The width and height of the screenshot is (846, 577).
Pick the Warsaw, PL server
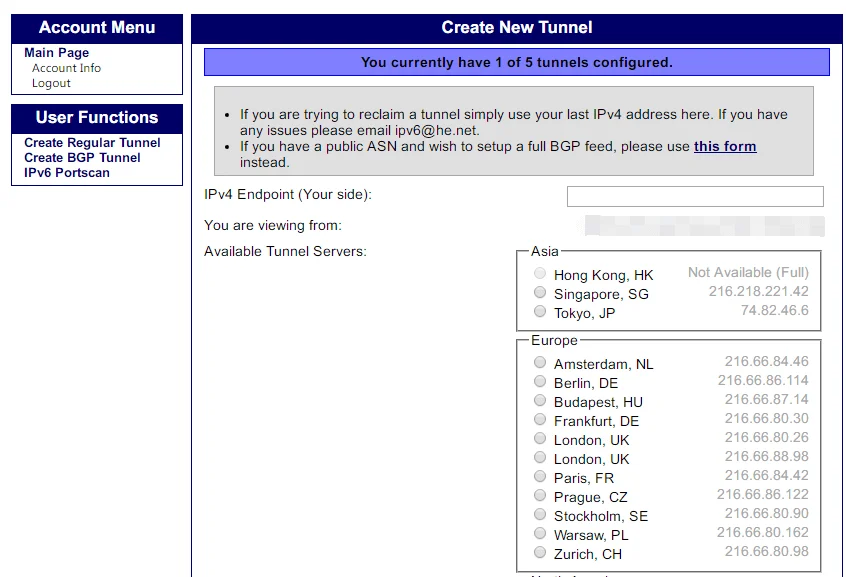(x=540, y=534)
